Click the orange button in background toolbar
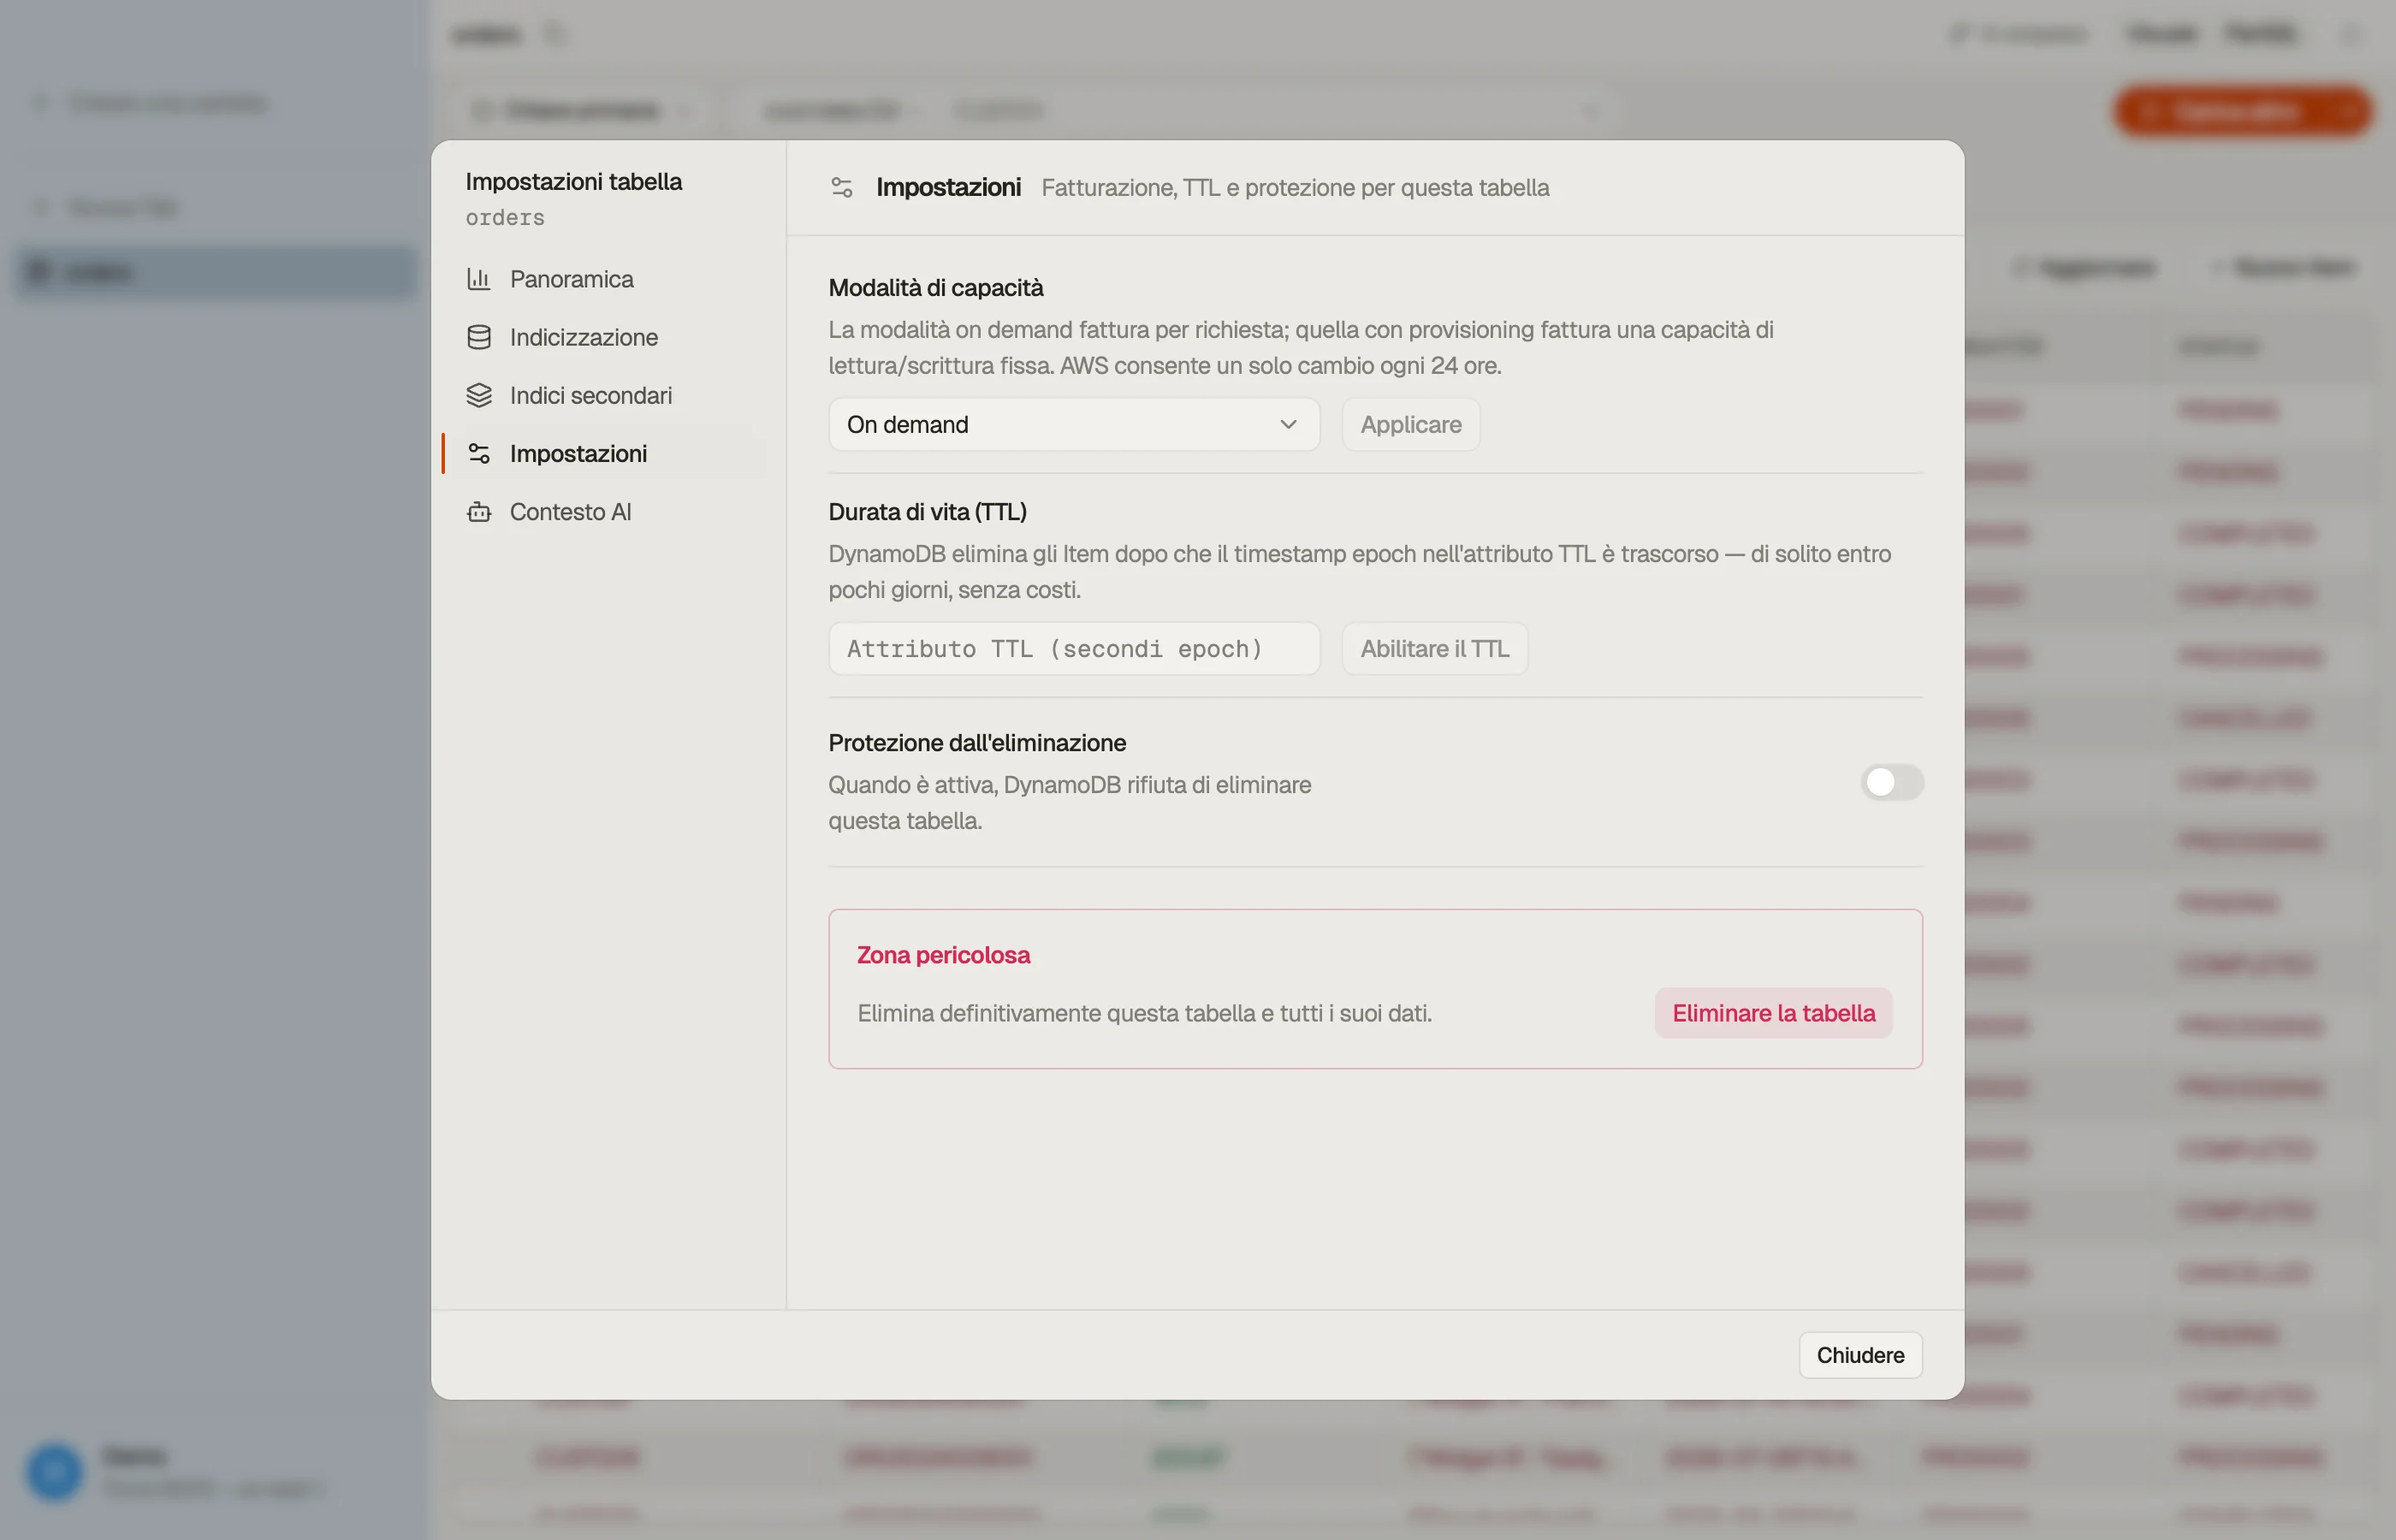Viewport: 2396px width, 1540px height. coord(2242,110)
